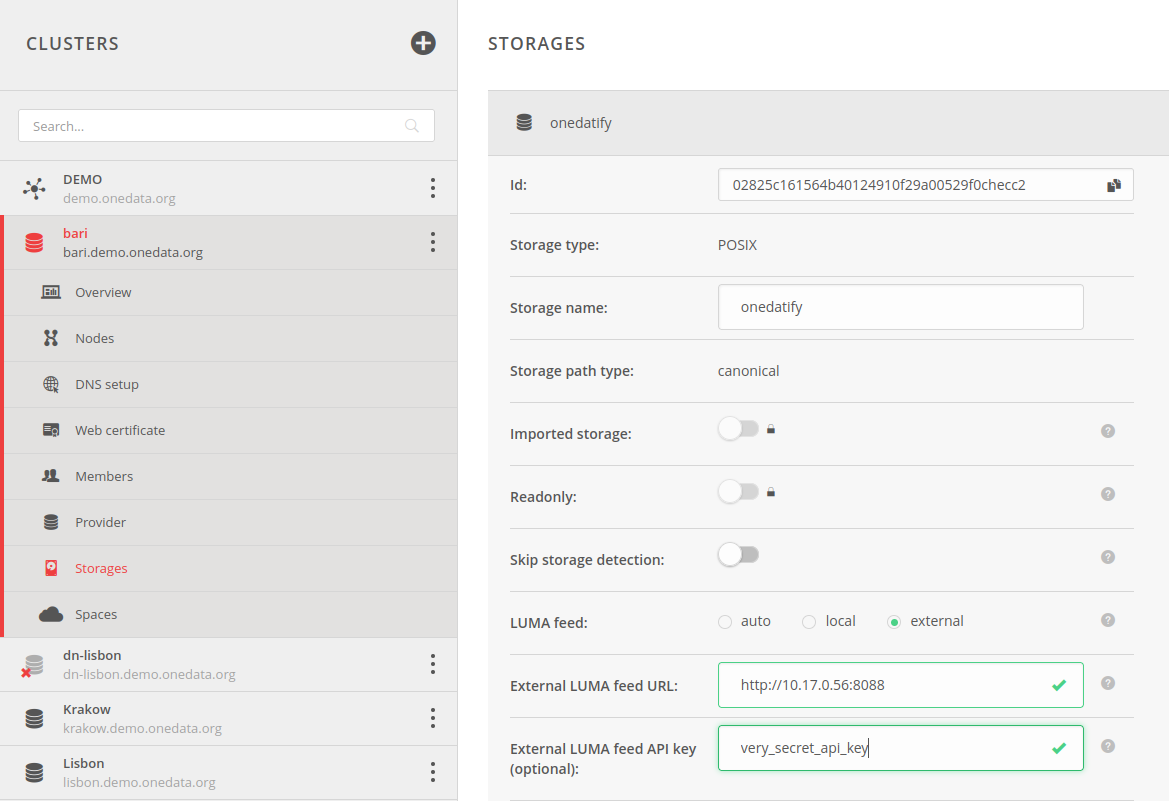Select the DEMO cluster entry

coord(229,189)
